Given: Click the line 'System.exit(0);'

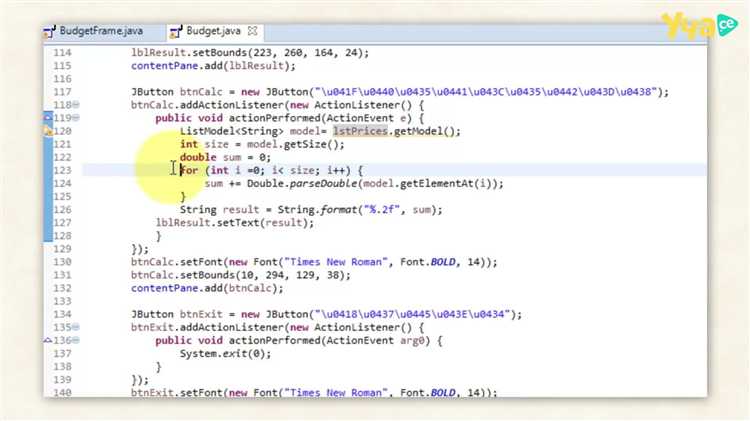Looking at the screenshot, I should pos(225,354).
